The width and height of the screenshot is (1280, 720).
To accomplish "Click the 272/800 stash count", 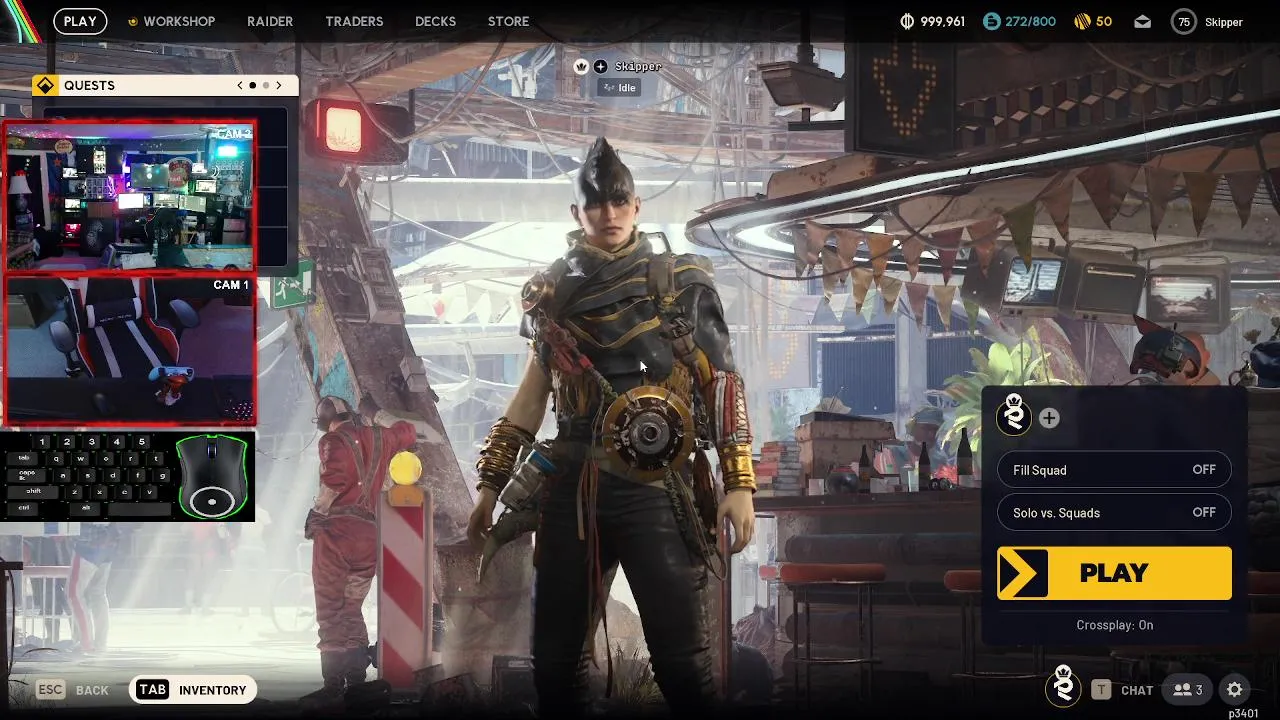I will coord(1030,21).
